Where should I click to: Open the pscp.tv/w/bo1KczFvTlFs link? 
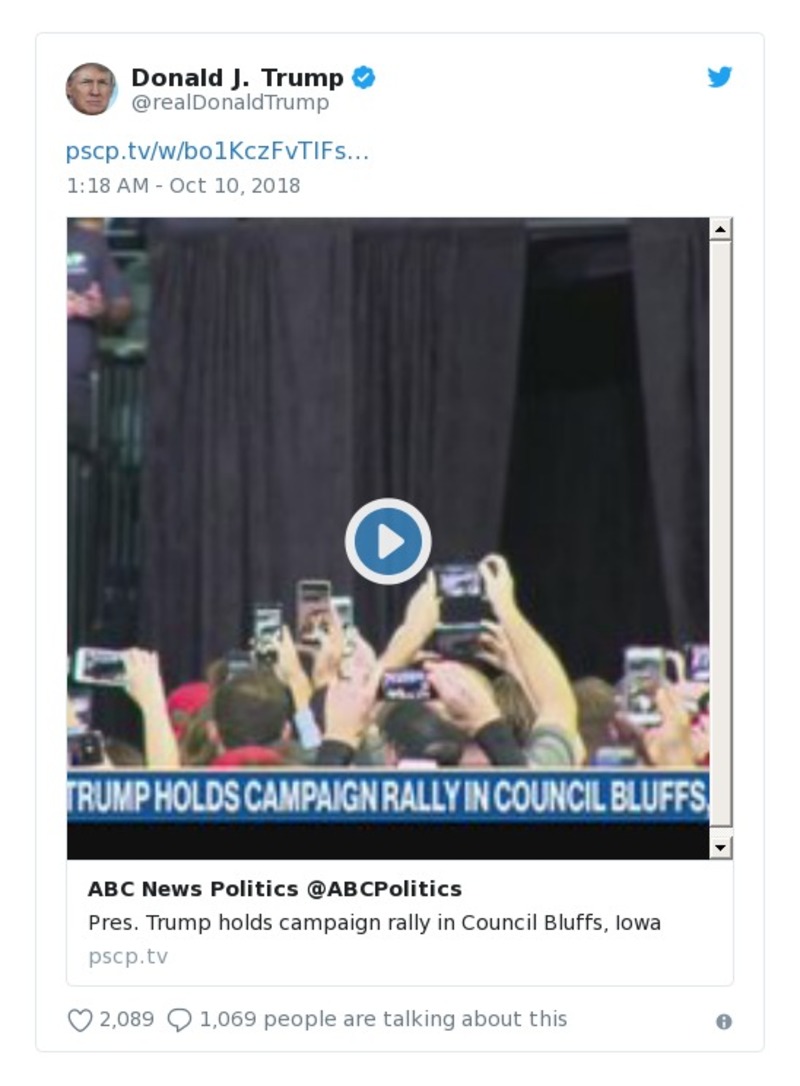pos(217,151)
